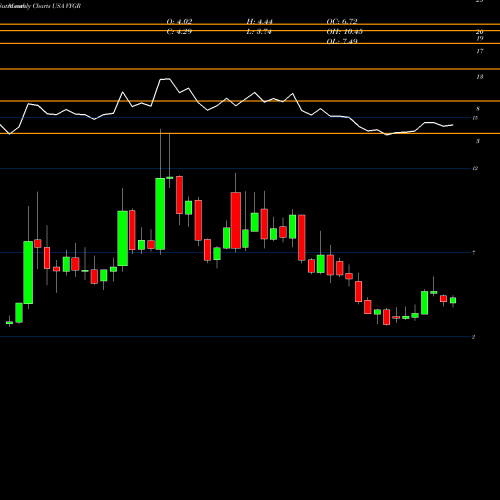Click the 2 price level label
This screenshot has height=500, width=500.
474,337
